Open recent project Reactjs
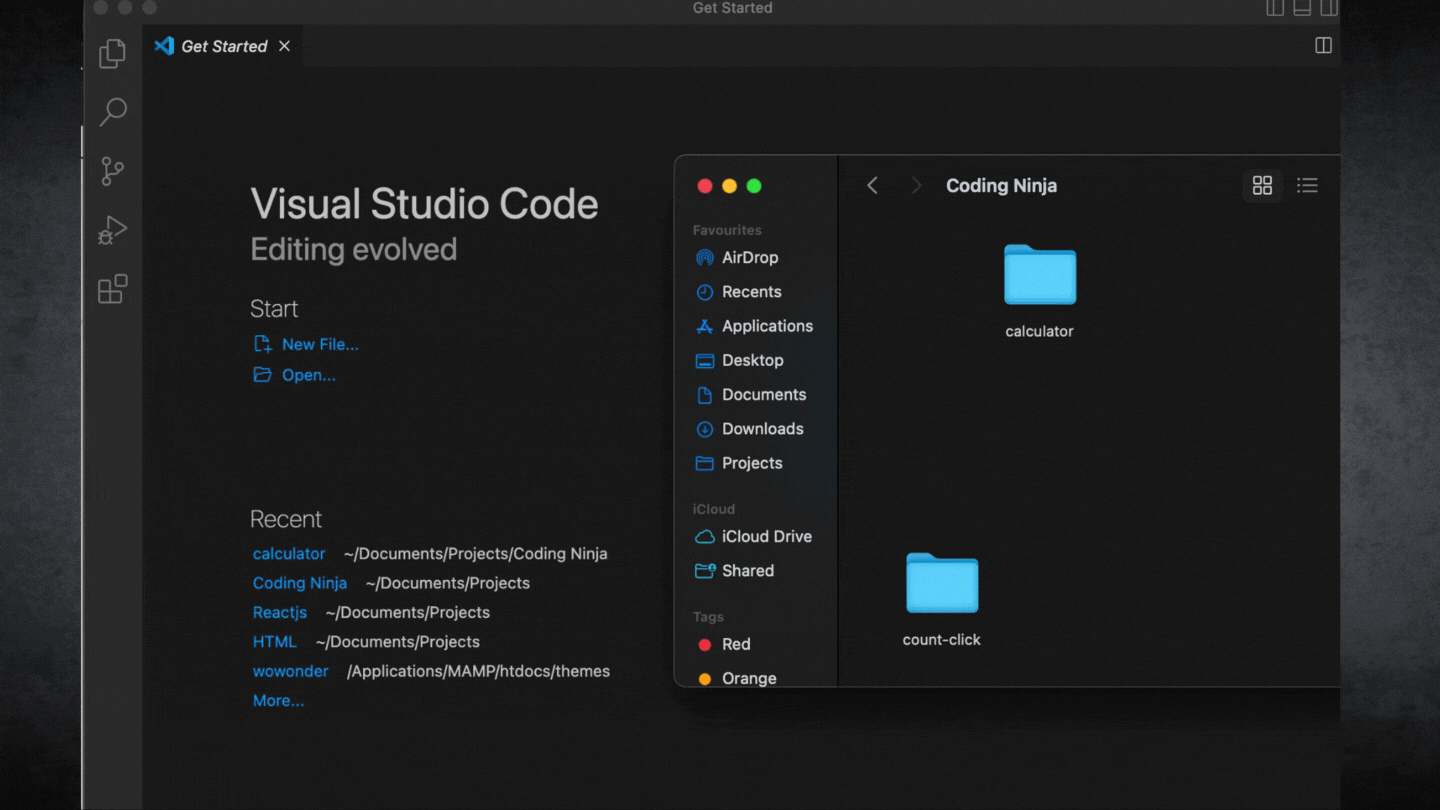Viewport: 1440px width, 810px height. coord(280,612)
